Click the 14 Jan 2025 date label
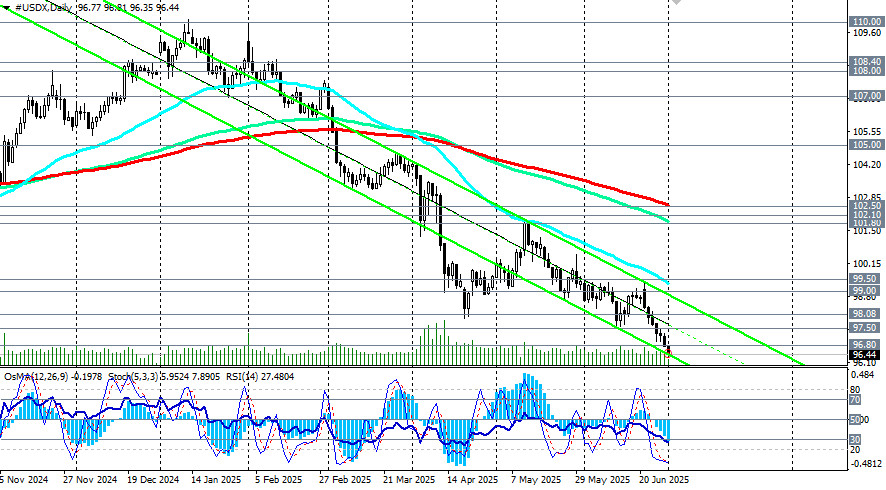Viewport: 886px width, 490px height. point(216,480)
